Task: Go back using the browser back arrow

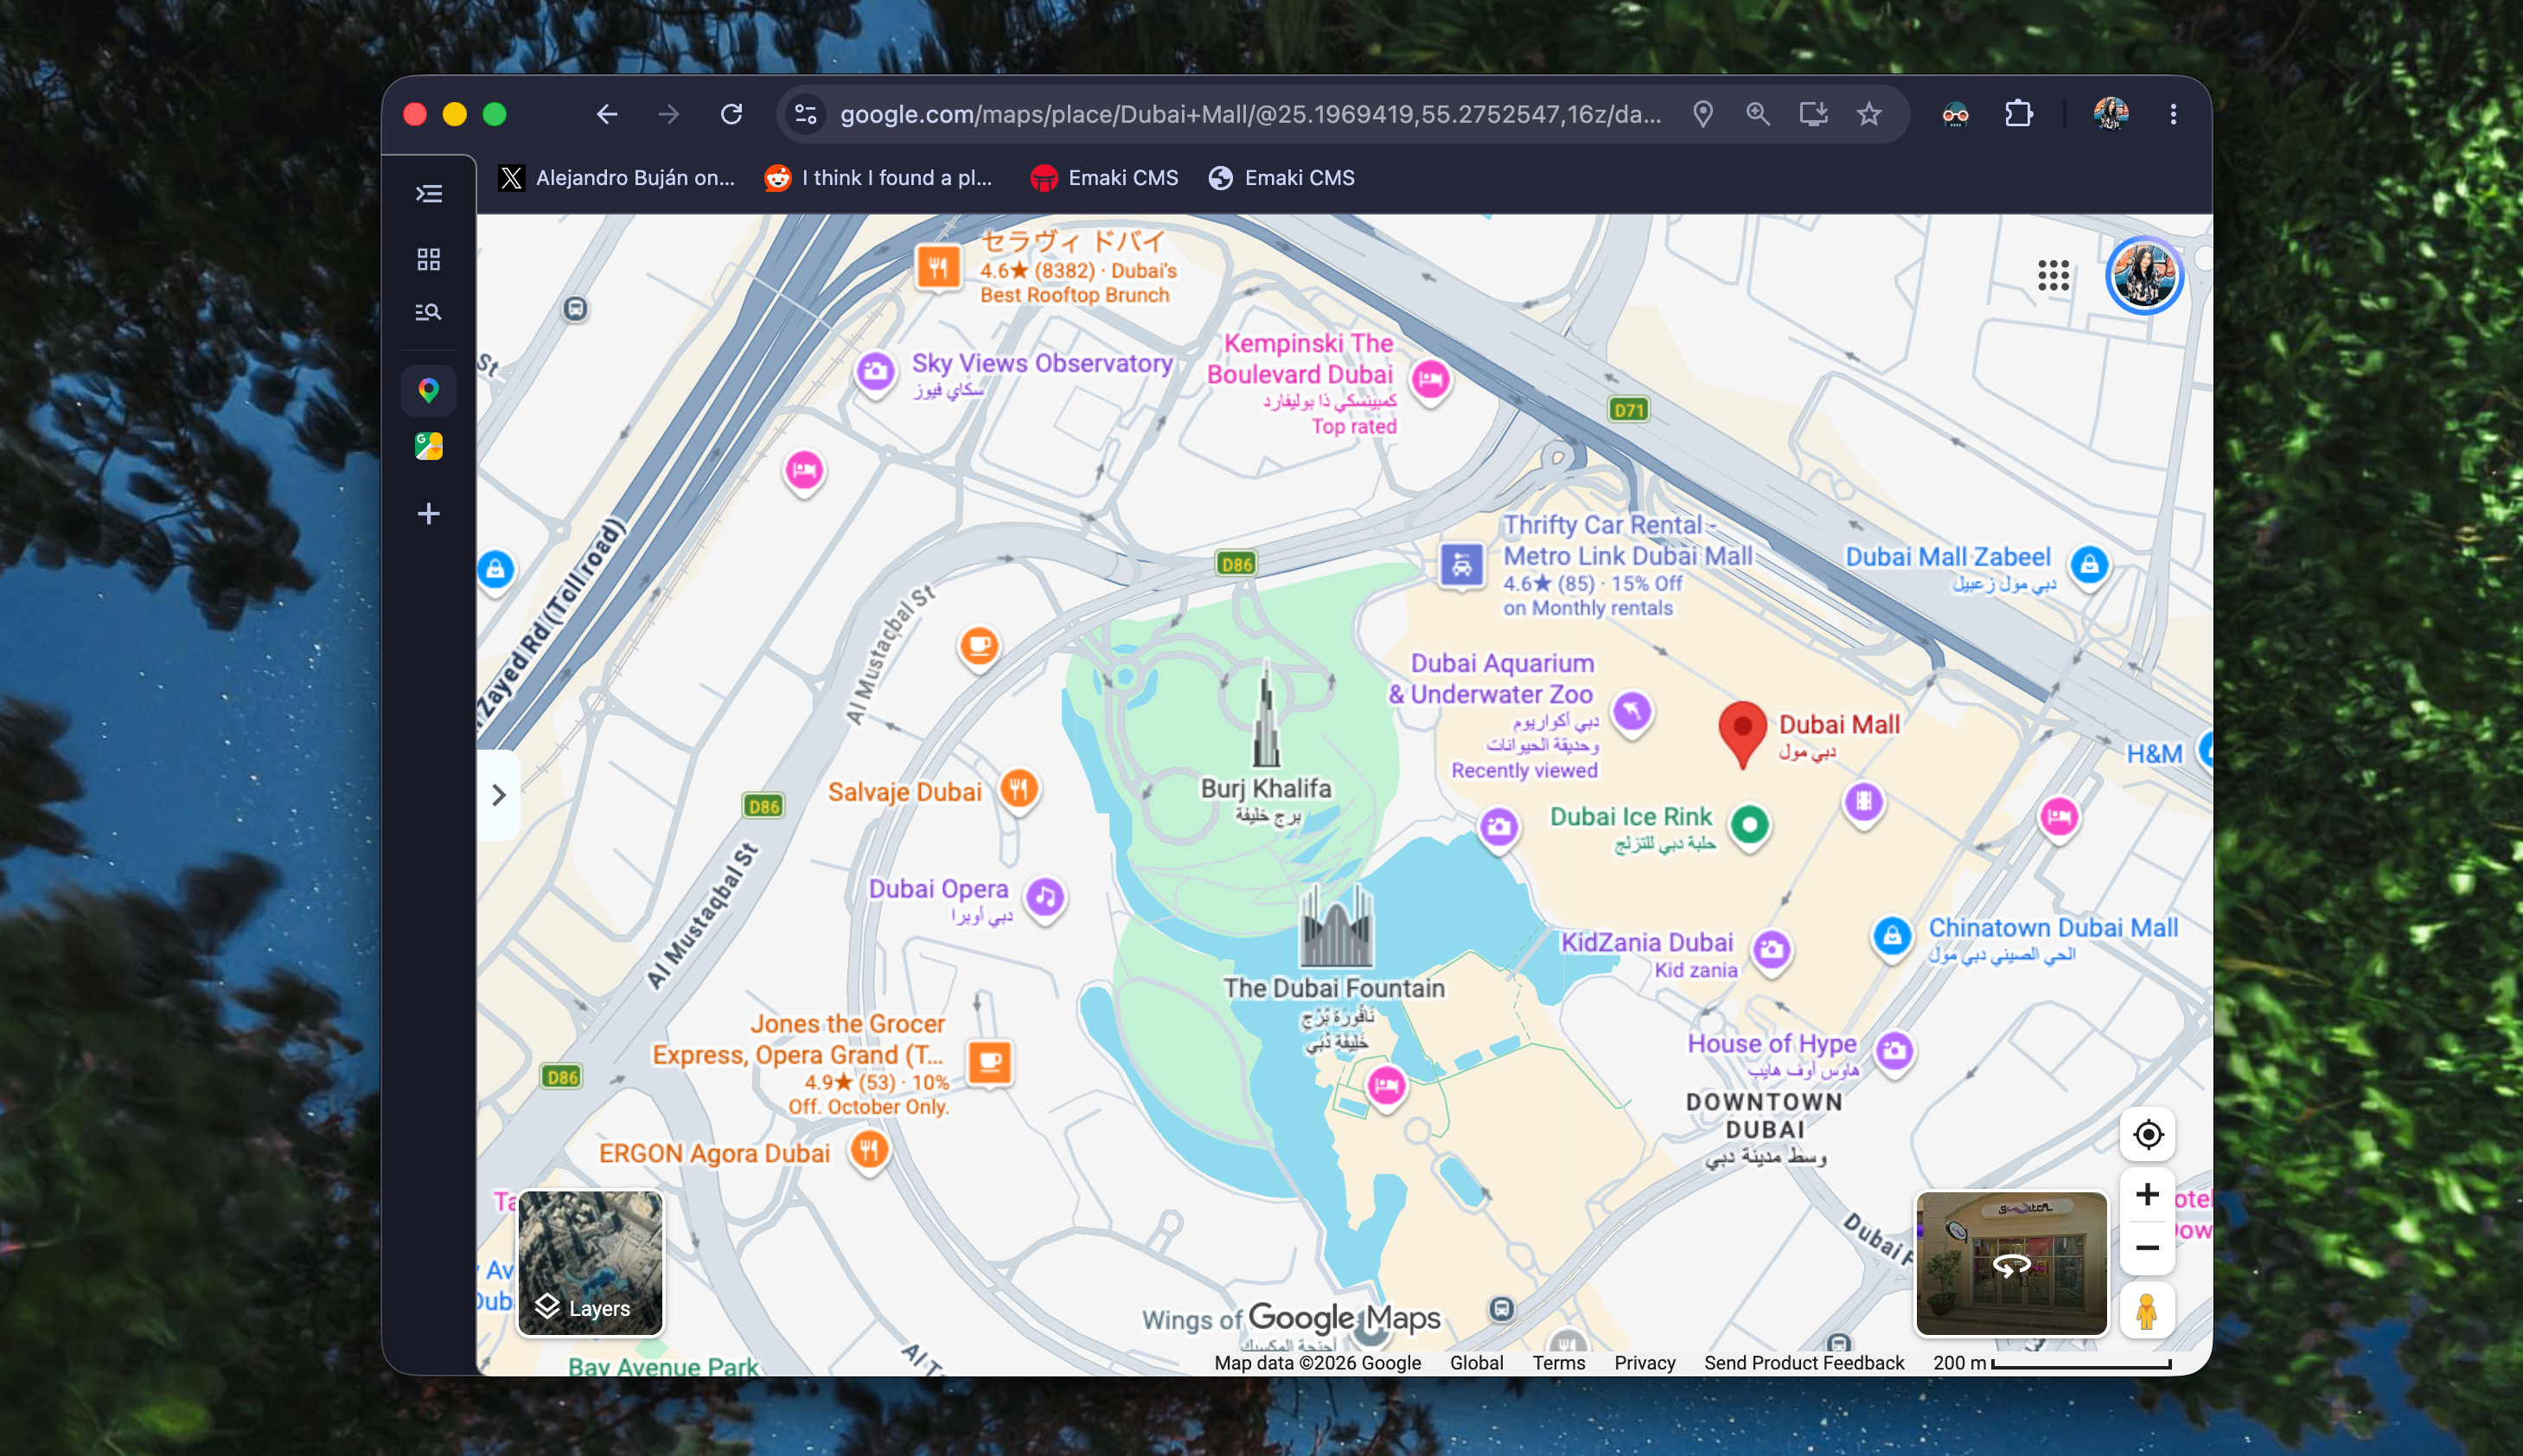Action: [x=607, y=114]
